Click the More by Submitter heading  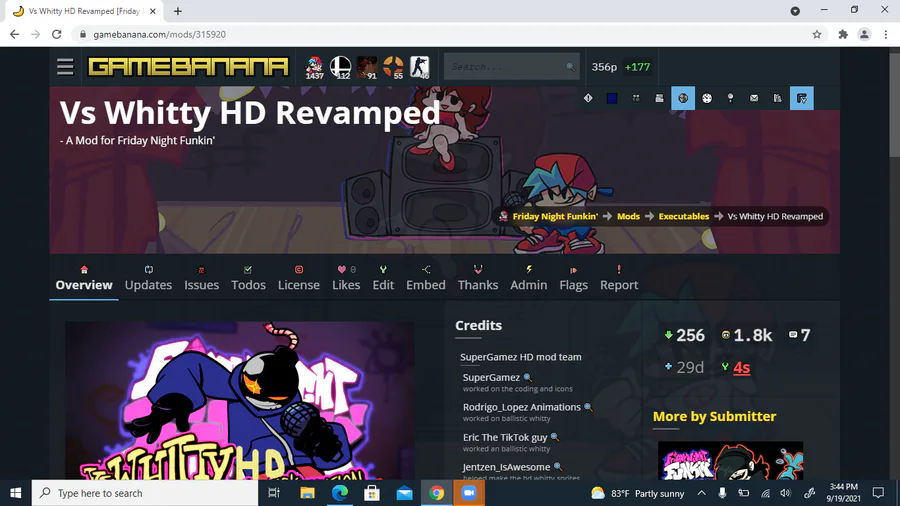[x=714, y=417]
